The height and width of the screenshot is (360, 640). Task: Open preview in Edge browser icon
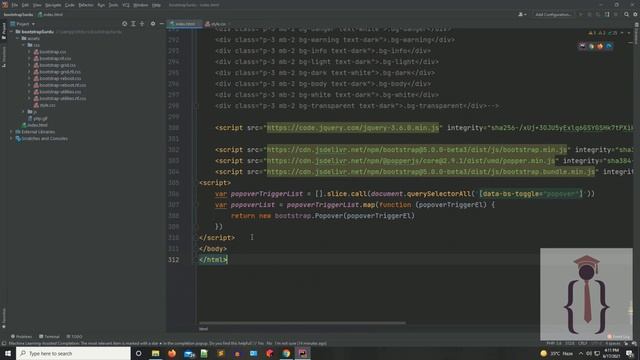609,46
